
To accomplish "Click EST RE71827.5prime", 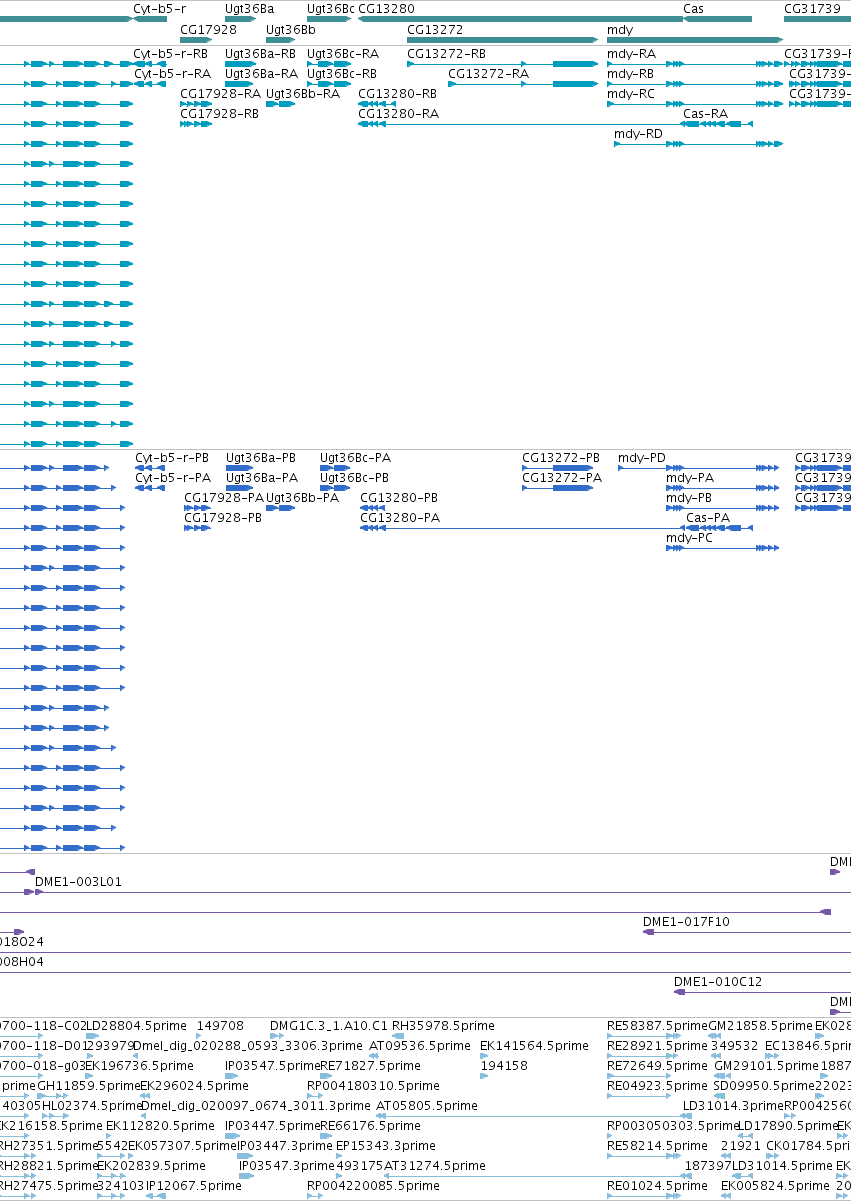I will pyautogui.click(x=371, y=1066).
